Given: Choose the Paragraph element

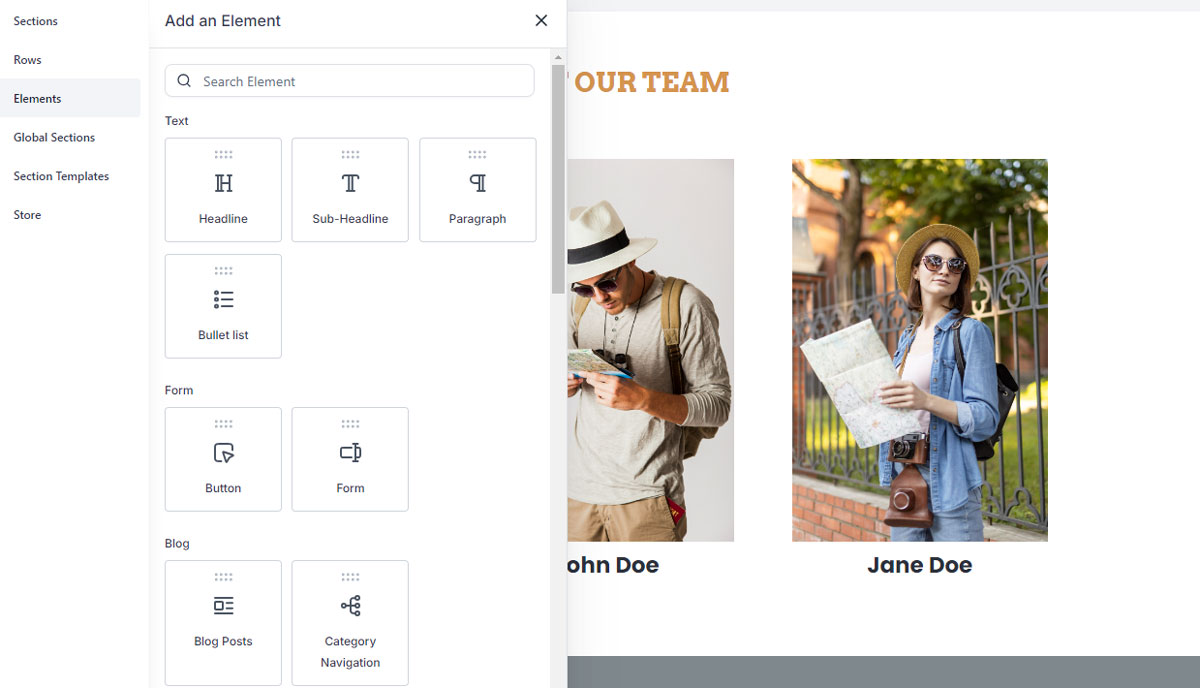Looking at the screenshot, I should click(477, 190).
